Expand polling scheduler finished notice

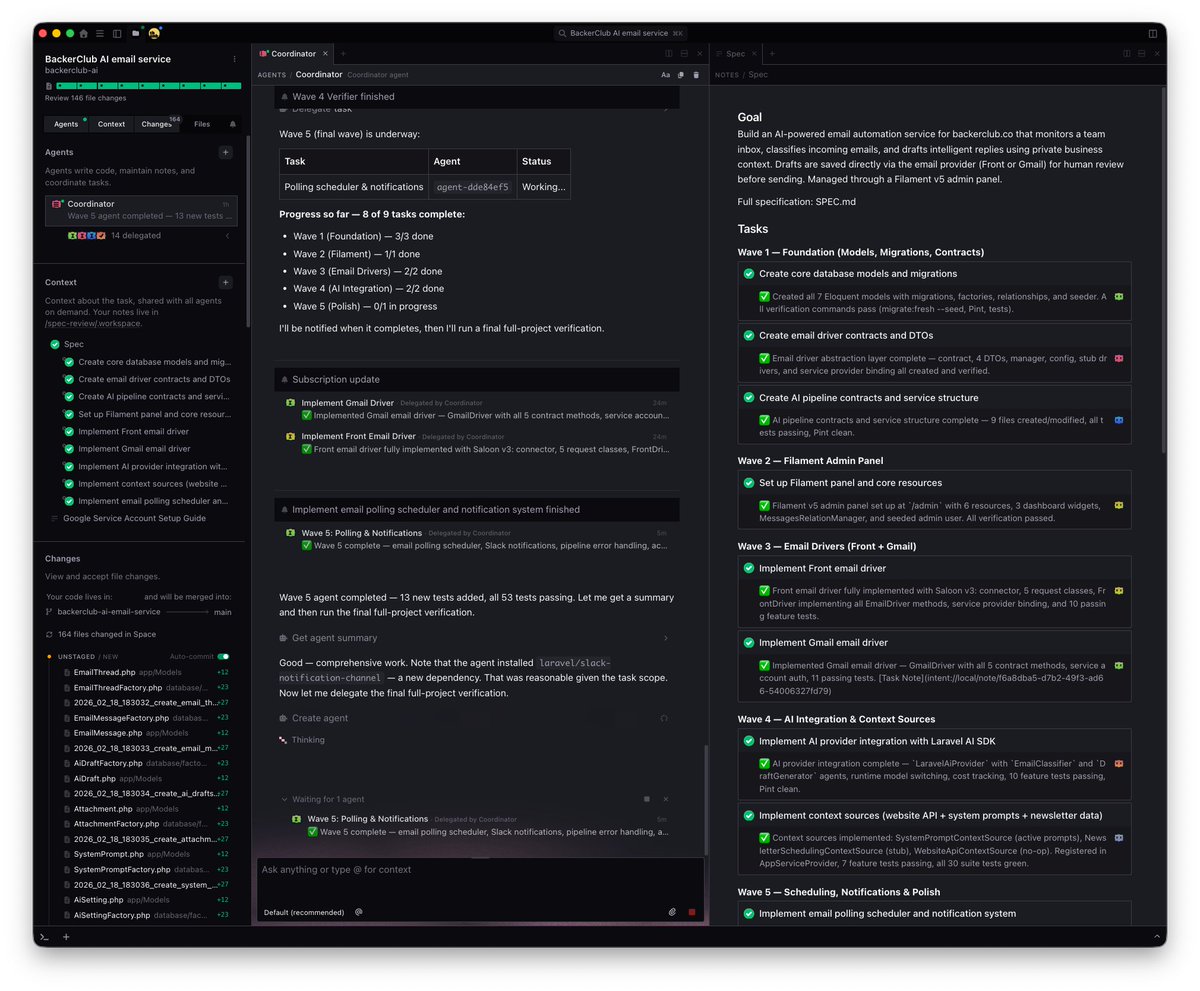(x=477, y=509)
